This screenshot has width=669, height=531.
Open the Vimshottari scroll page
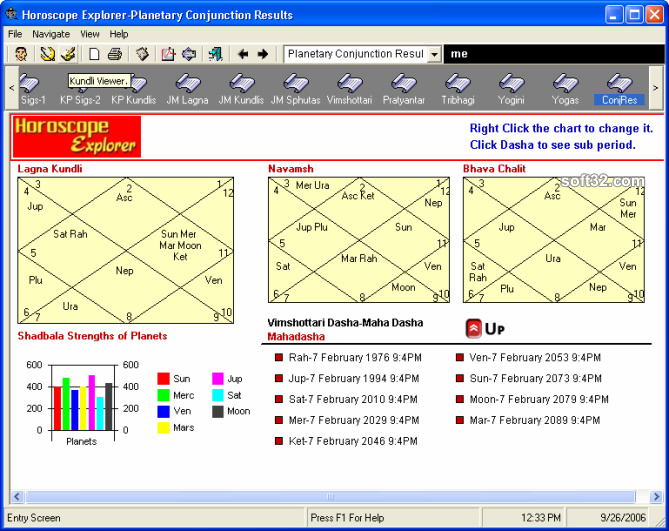(349, 89)
